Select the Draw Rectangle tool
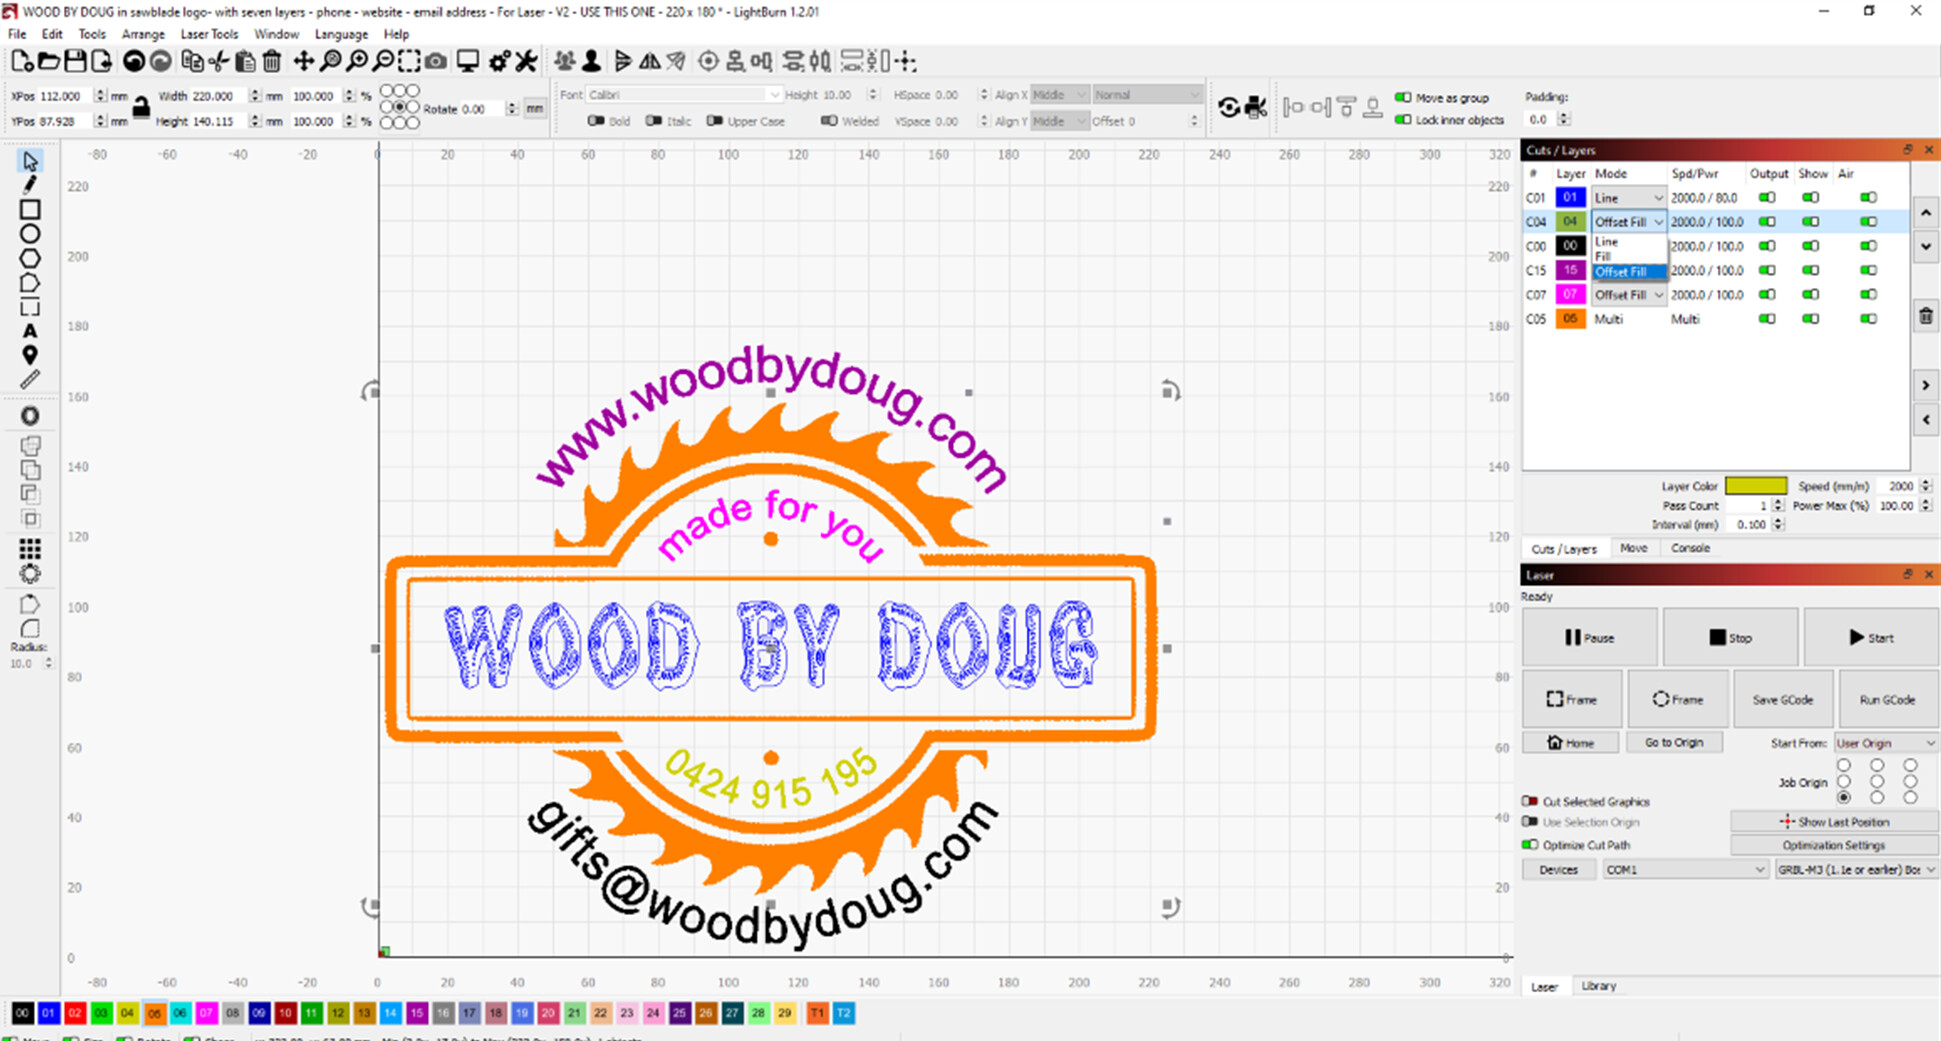This screenshot has height=1041, width=1941. [30, 210]
